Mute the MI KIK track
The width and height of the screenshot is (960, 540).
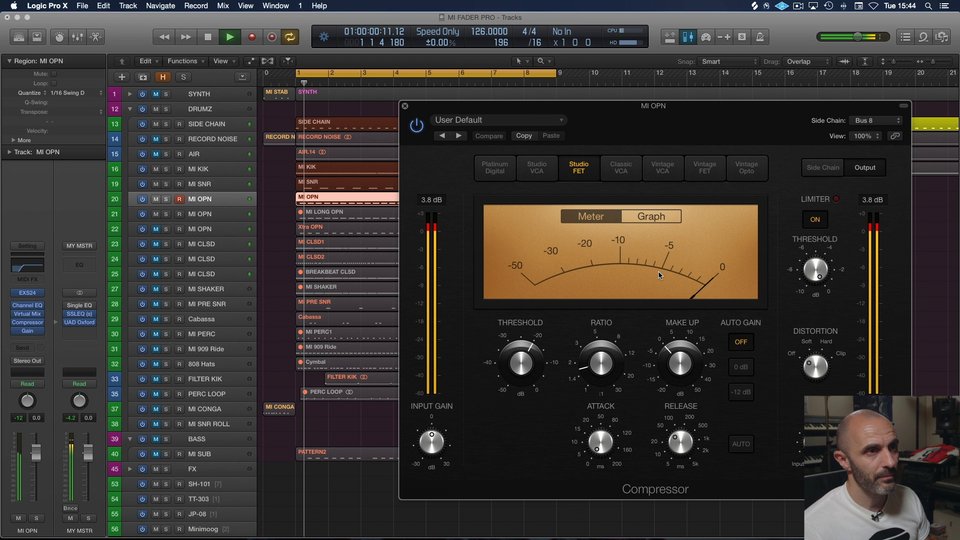[x=156, y=169]
